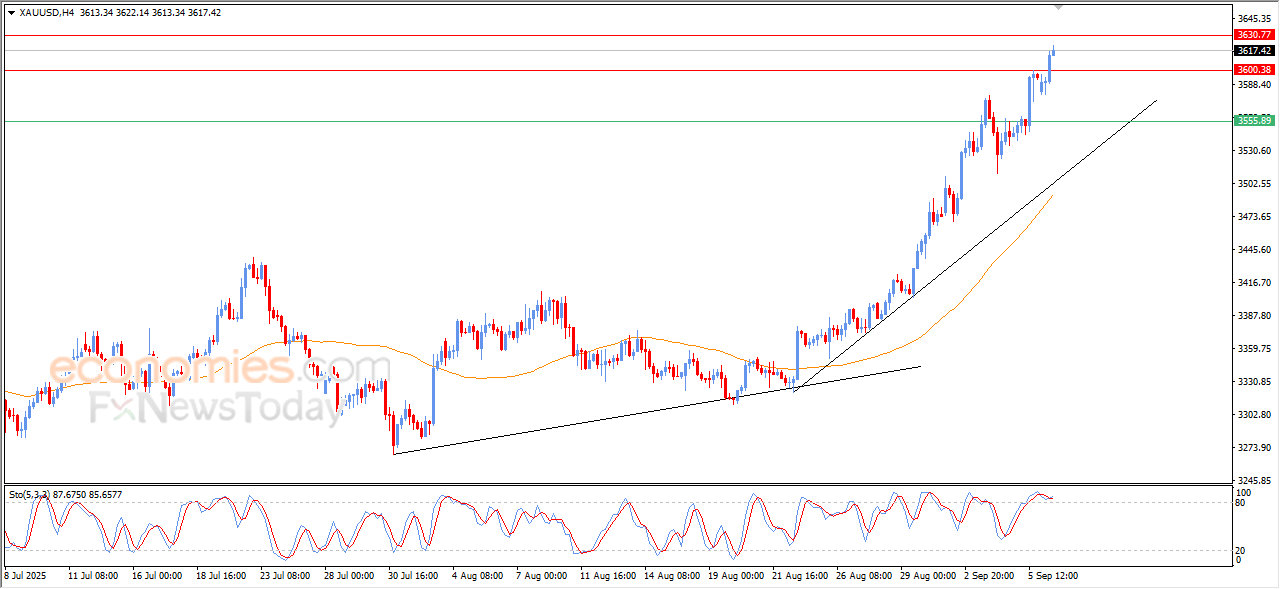Click the 3359.75 price axis label
The image size is (1280, 589).
[1253, 349]
